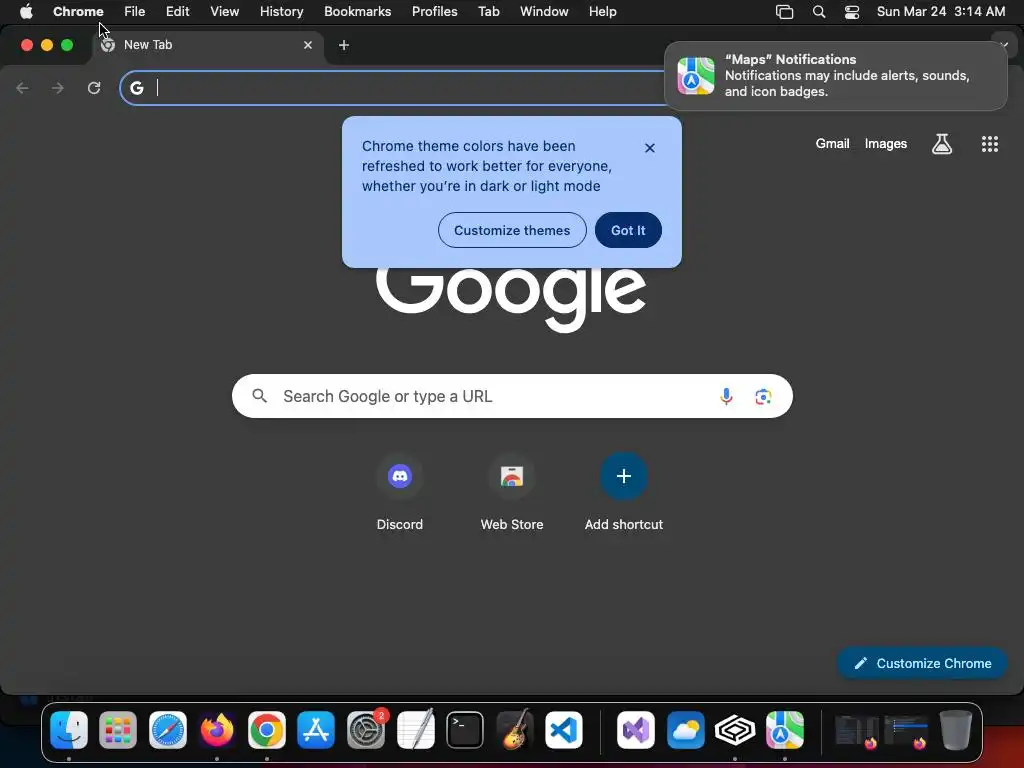Open the Google apps grid
The height and width of the screenshot is (768, 1024).
[990, 144]
